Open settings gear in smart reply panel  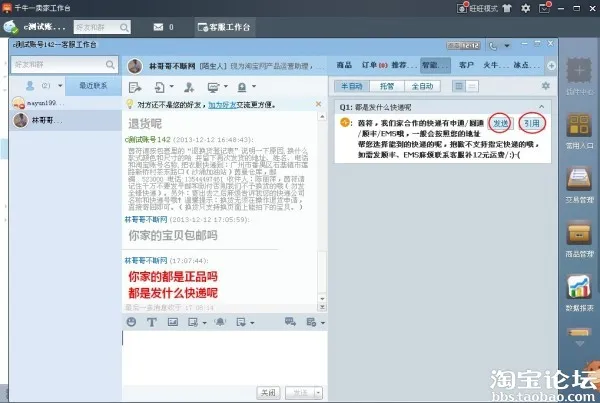click(x=546, y=86)
